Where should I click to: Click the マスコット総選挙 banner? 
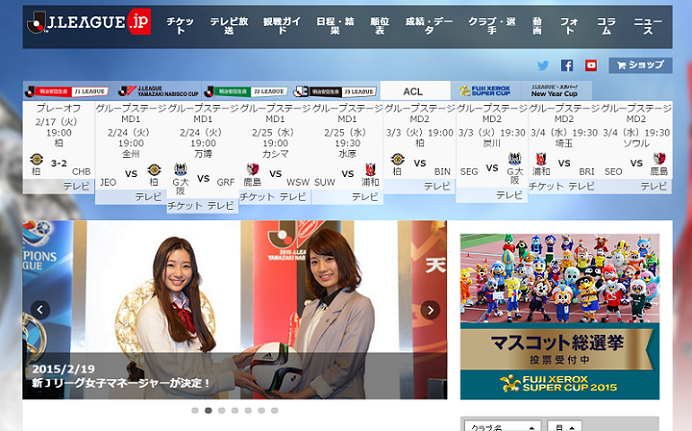click(x=559, y=316)
